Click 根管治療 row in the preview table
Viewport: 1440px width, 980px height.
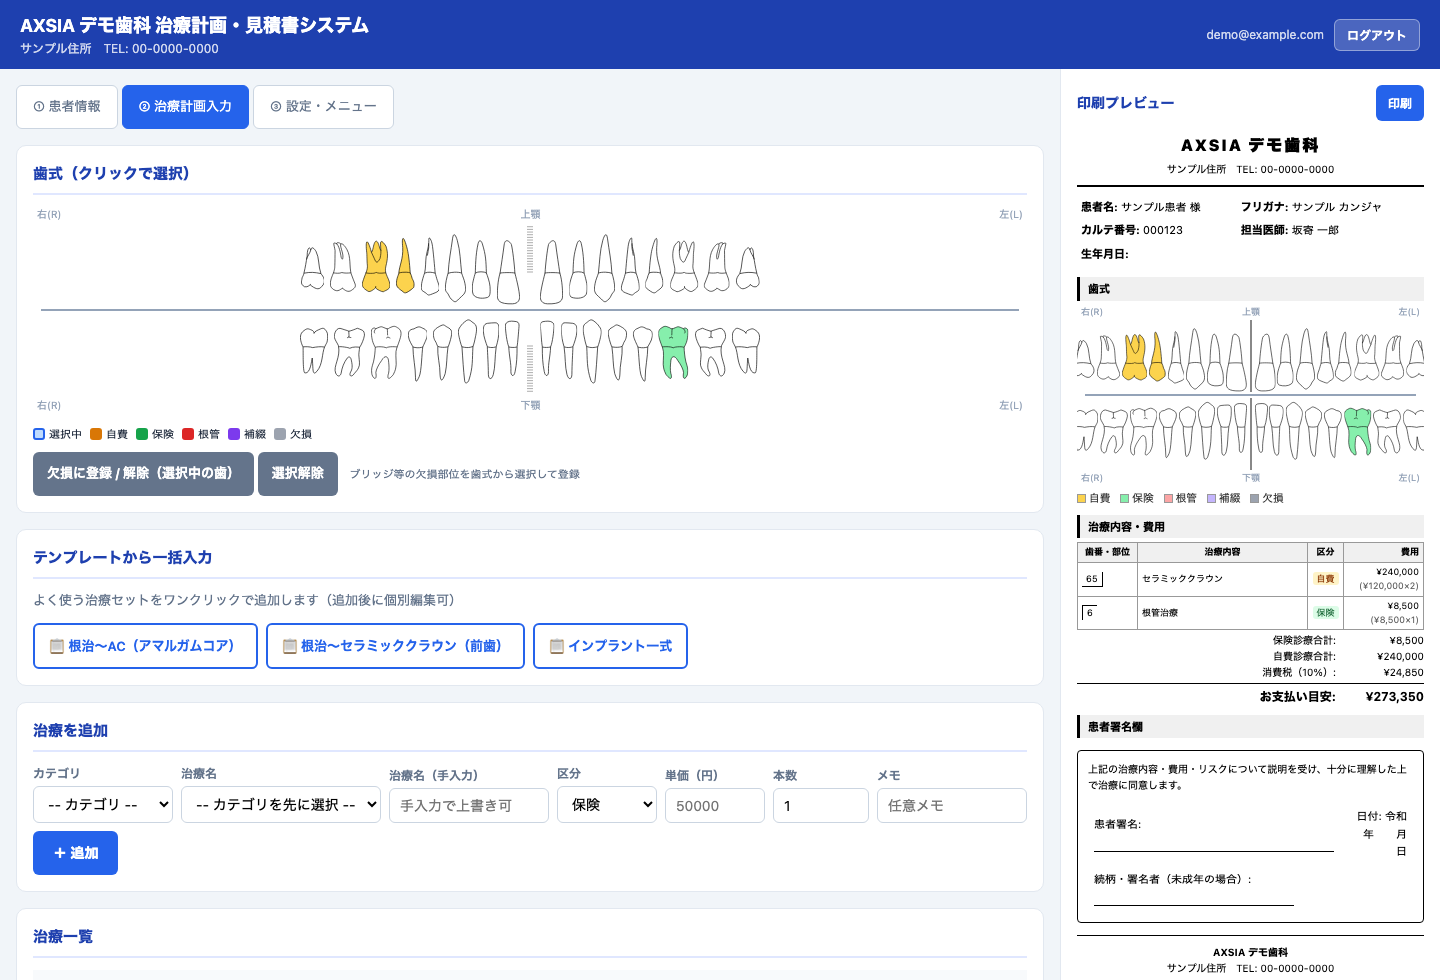(1250, 613)
